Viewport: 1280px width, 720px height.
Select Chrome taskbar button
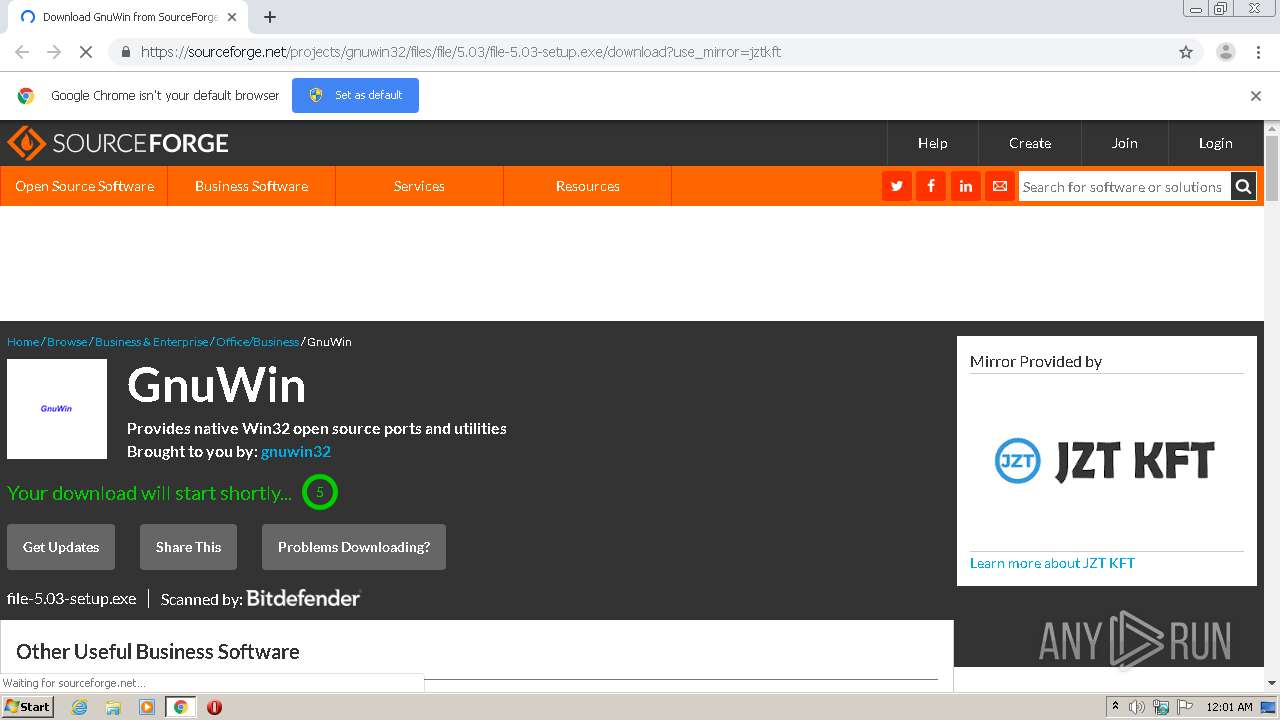tap(180, 707)
